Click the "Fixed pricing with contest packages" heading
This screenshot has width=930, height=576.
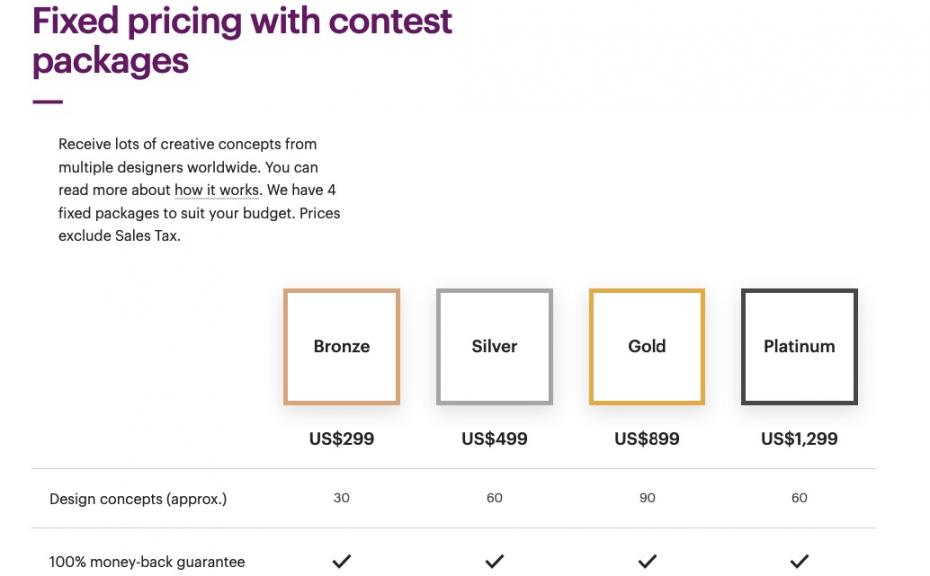[242, 40]
